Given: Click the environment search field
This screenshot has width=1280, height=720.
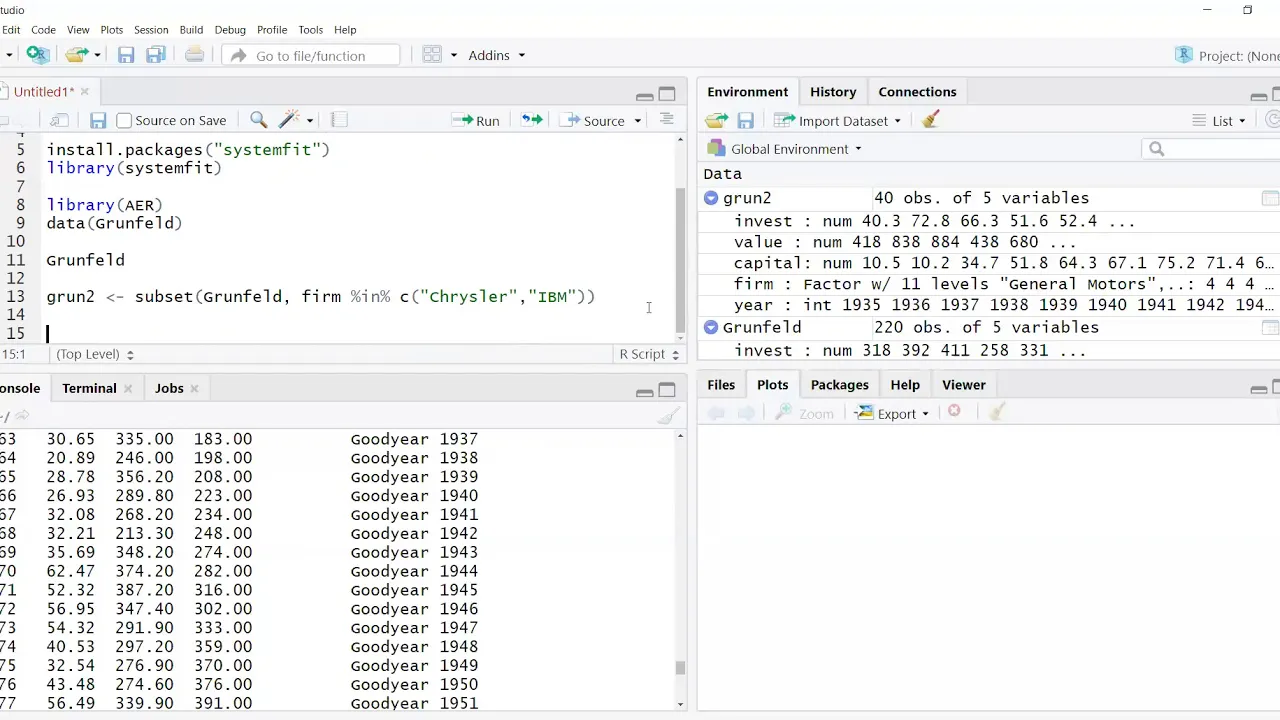Looking at the screenshot, I should tap(1211, 149).
